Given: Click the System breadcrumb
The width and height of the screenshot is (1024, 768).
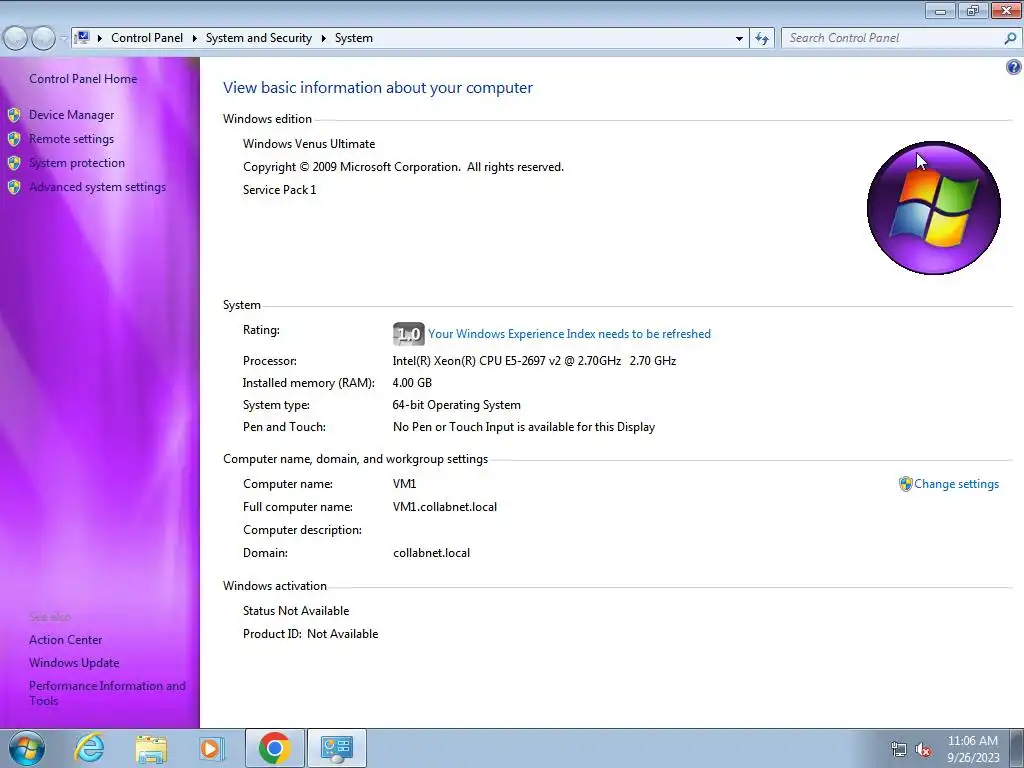Looking at the screenshot, I should tap(354, 38).
